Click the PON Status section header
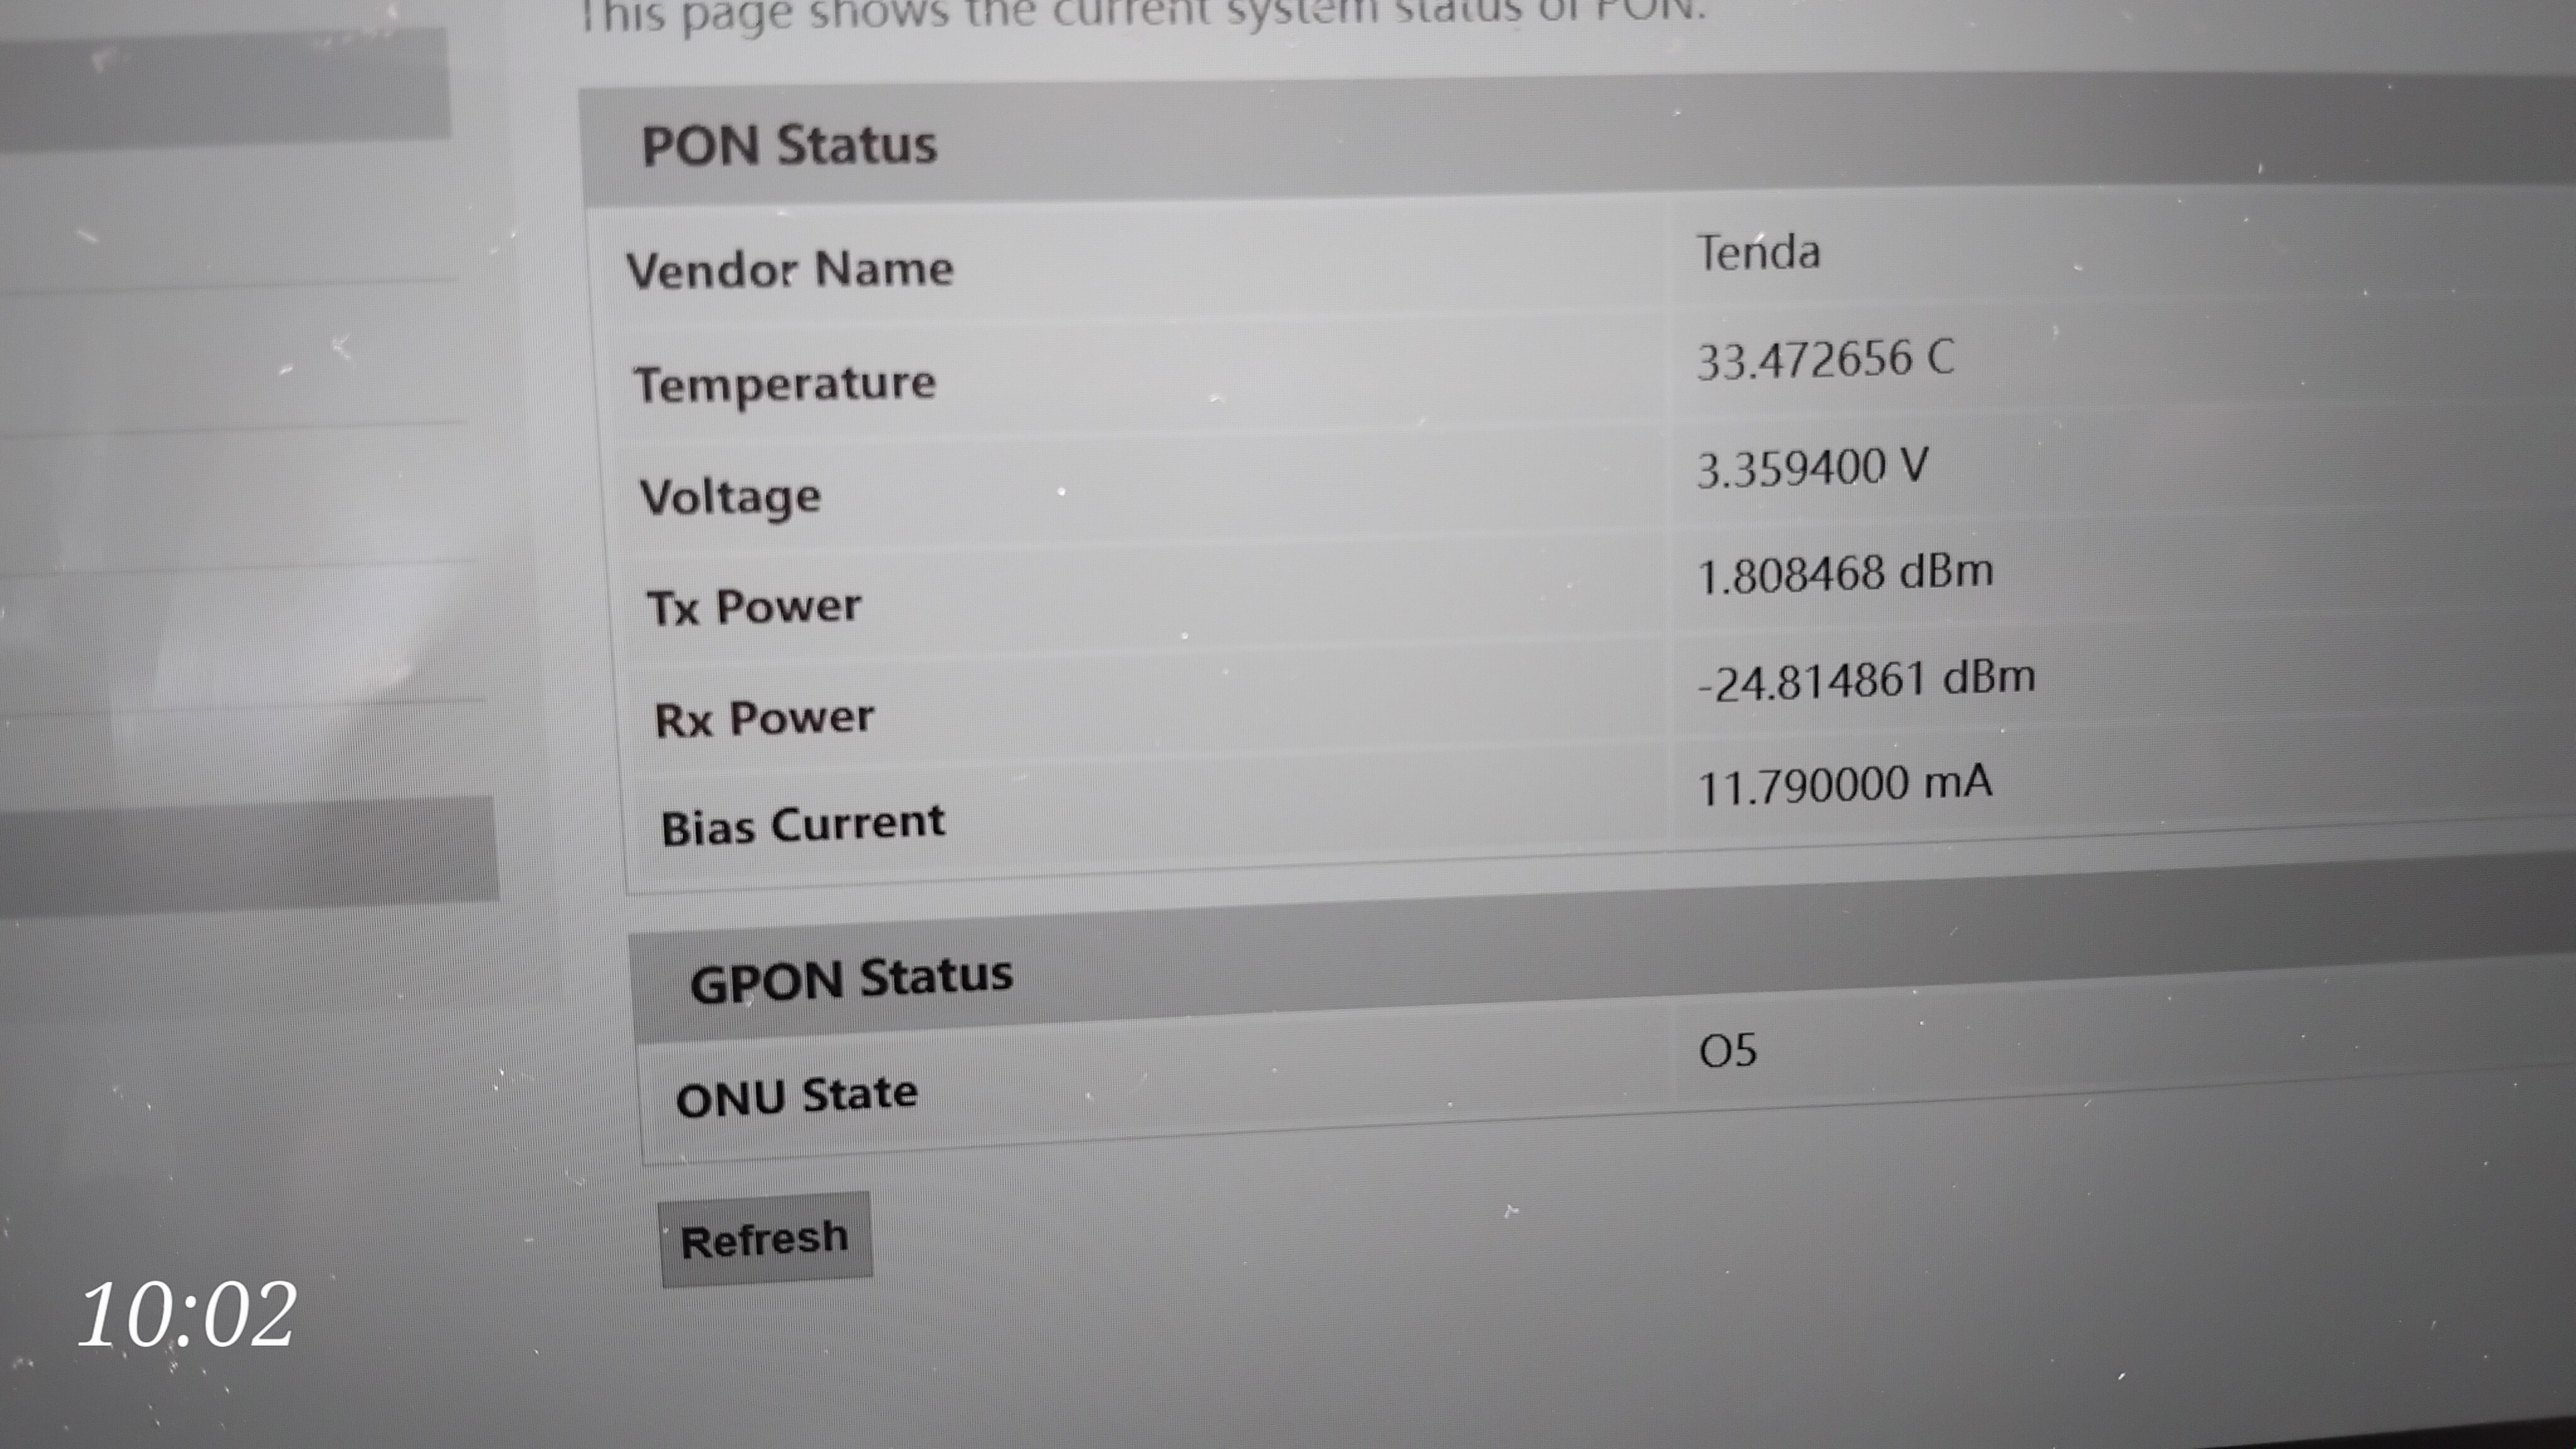This screenshot has width=2576, height=1449. [789, 145]
